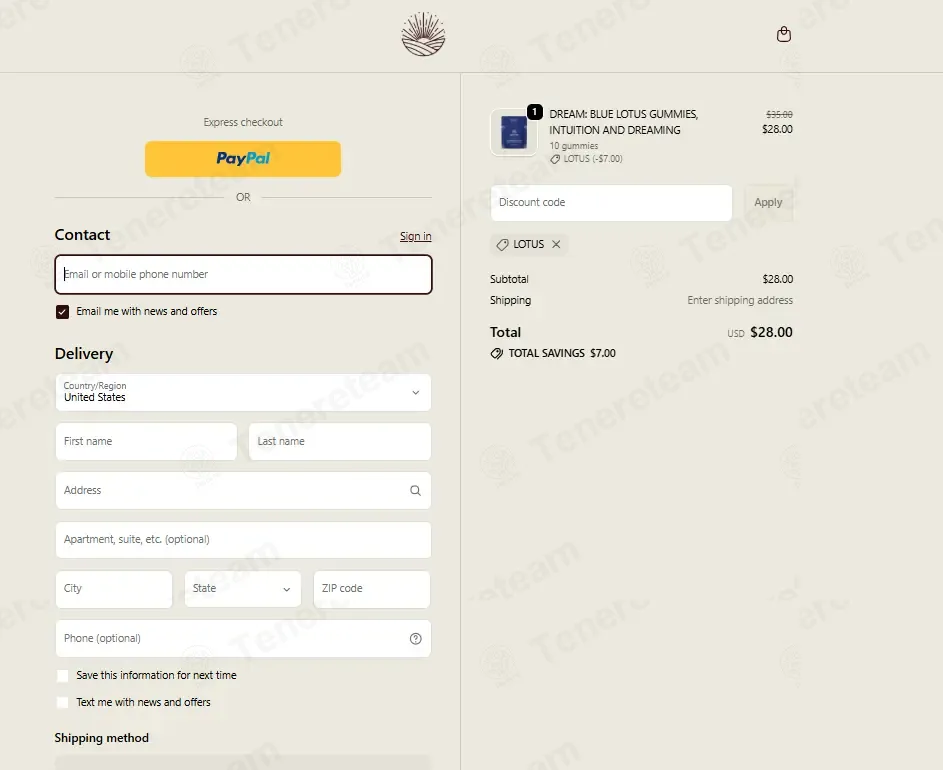Viewport: 943px width, 770px height.
Task: Uncheck Email me with news and offers
Action: [x=63, y=312]
